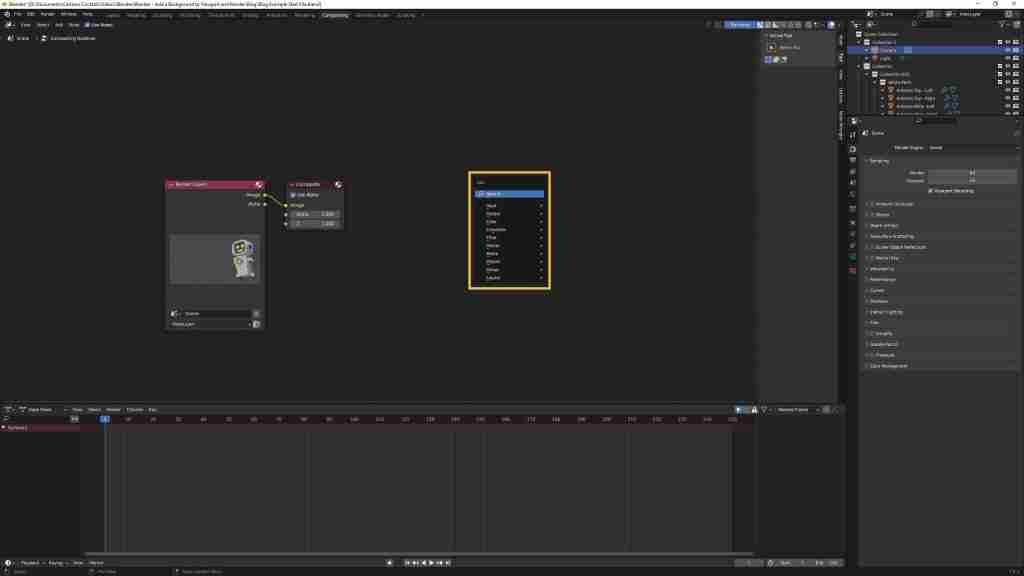
Task: Hide the Camera with its eye icon
Action: coord(1008,50)
